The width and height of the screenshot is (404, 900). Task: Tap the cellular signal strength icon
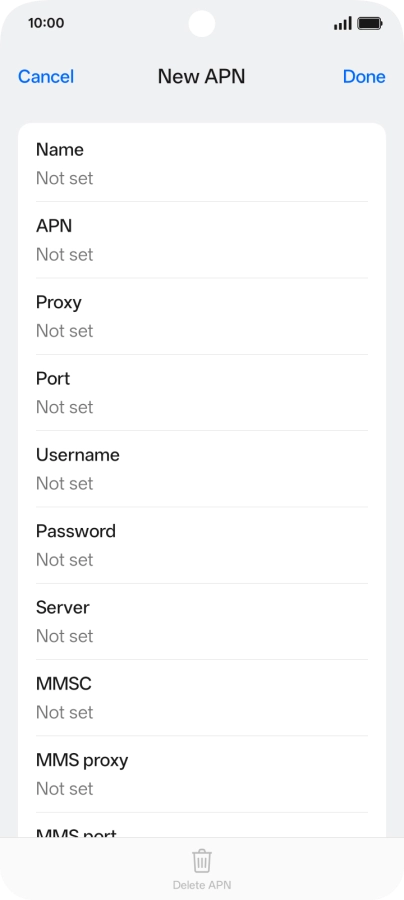pos(343,24)
